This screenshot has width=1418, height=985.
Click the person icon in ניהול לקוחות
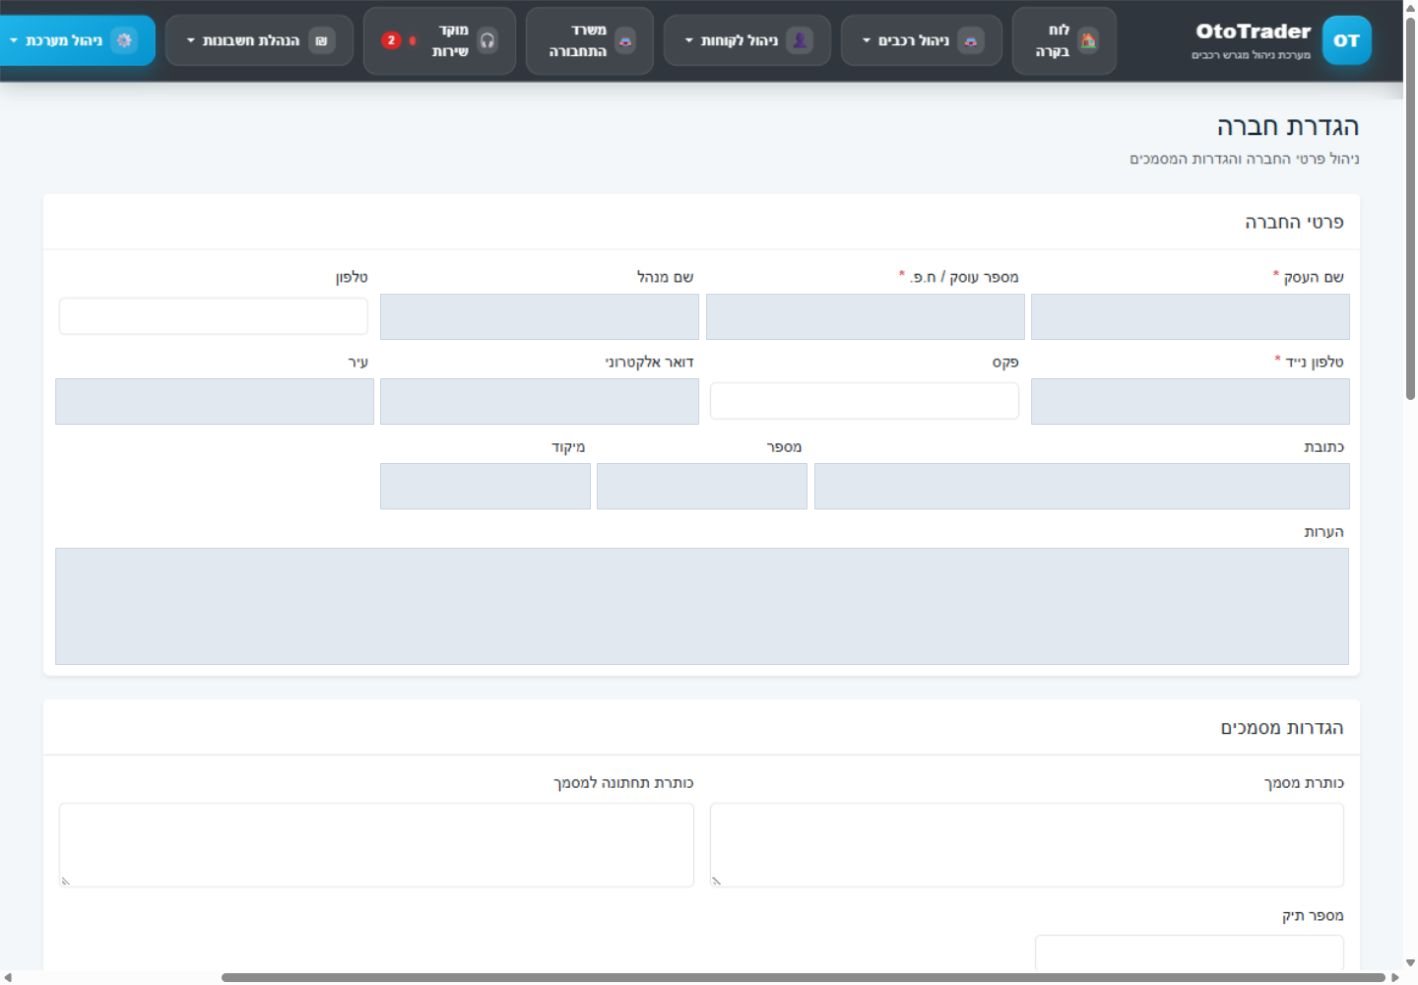pos(799,40)
